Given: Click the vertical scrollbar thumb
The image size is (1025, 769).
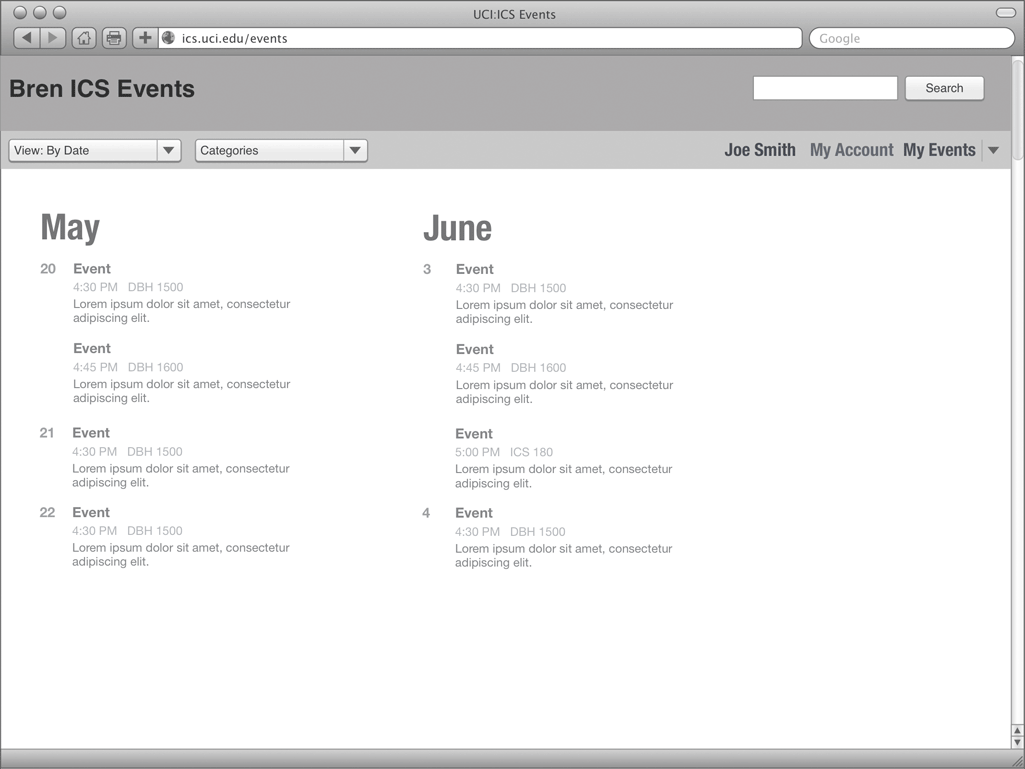Looking at the screenshot, I should point(1018,109).
